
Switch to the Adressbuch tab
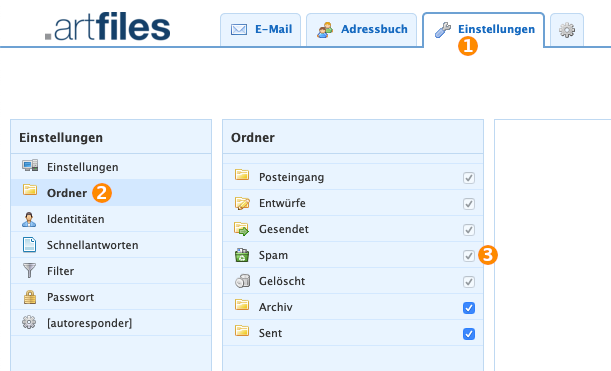pyautogui.click(x=361, y=30)
